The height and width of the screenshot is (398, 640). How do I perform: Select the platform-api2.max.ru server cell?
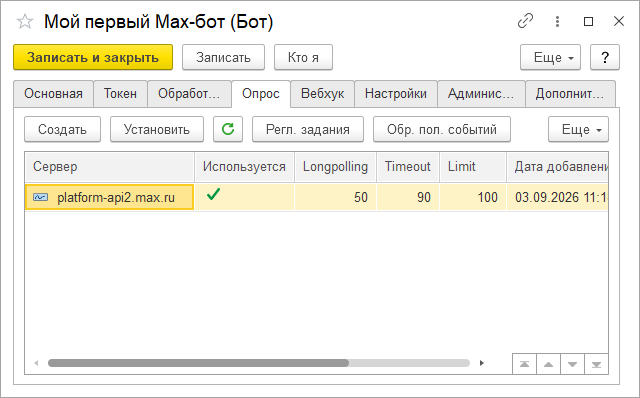click(x=109, y=197)
